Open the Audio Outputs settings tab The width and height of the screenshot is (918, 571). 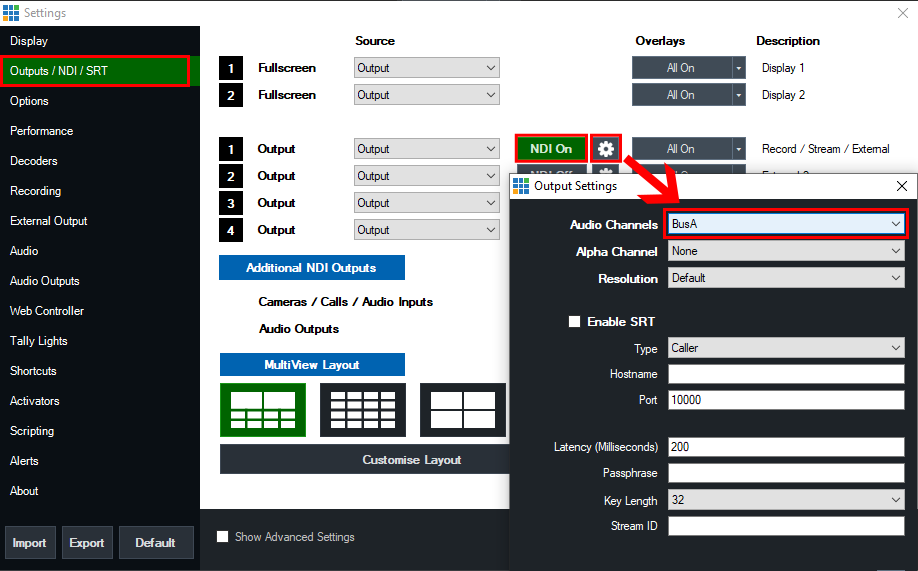click(x=45, y=281)
